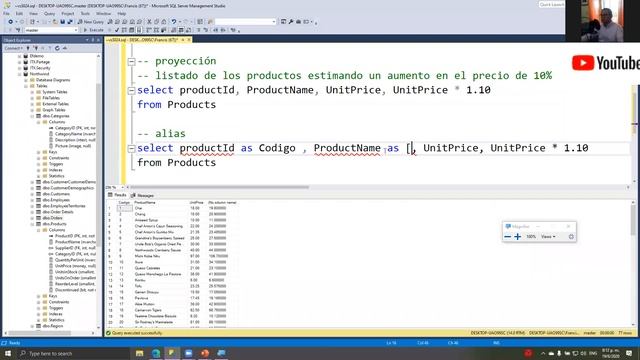This screenshot has width=640, height=360.
Task: Click the UnitPrice column header in results
Action: [x=196, y=202]
